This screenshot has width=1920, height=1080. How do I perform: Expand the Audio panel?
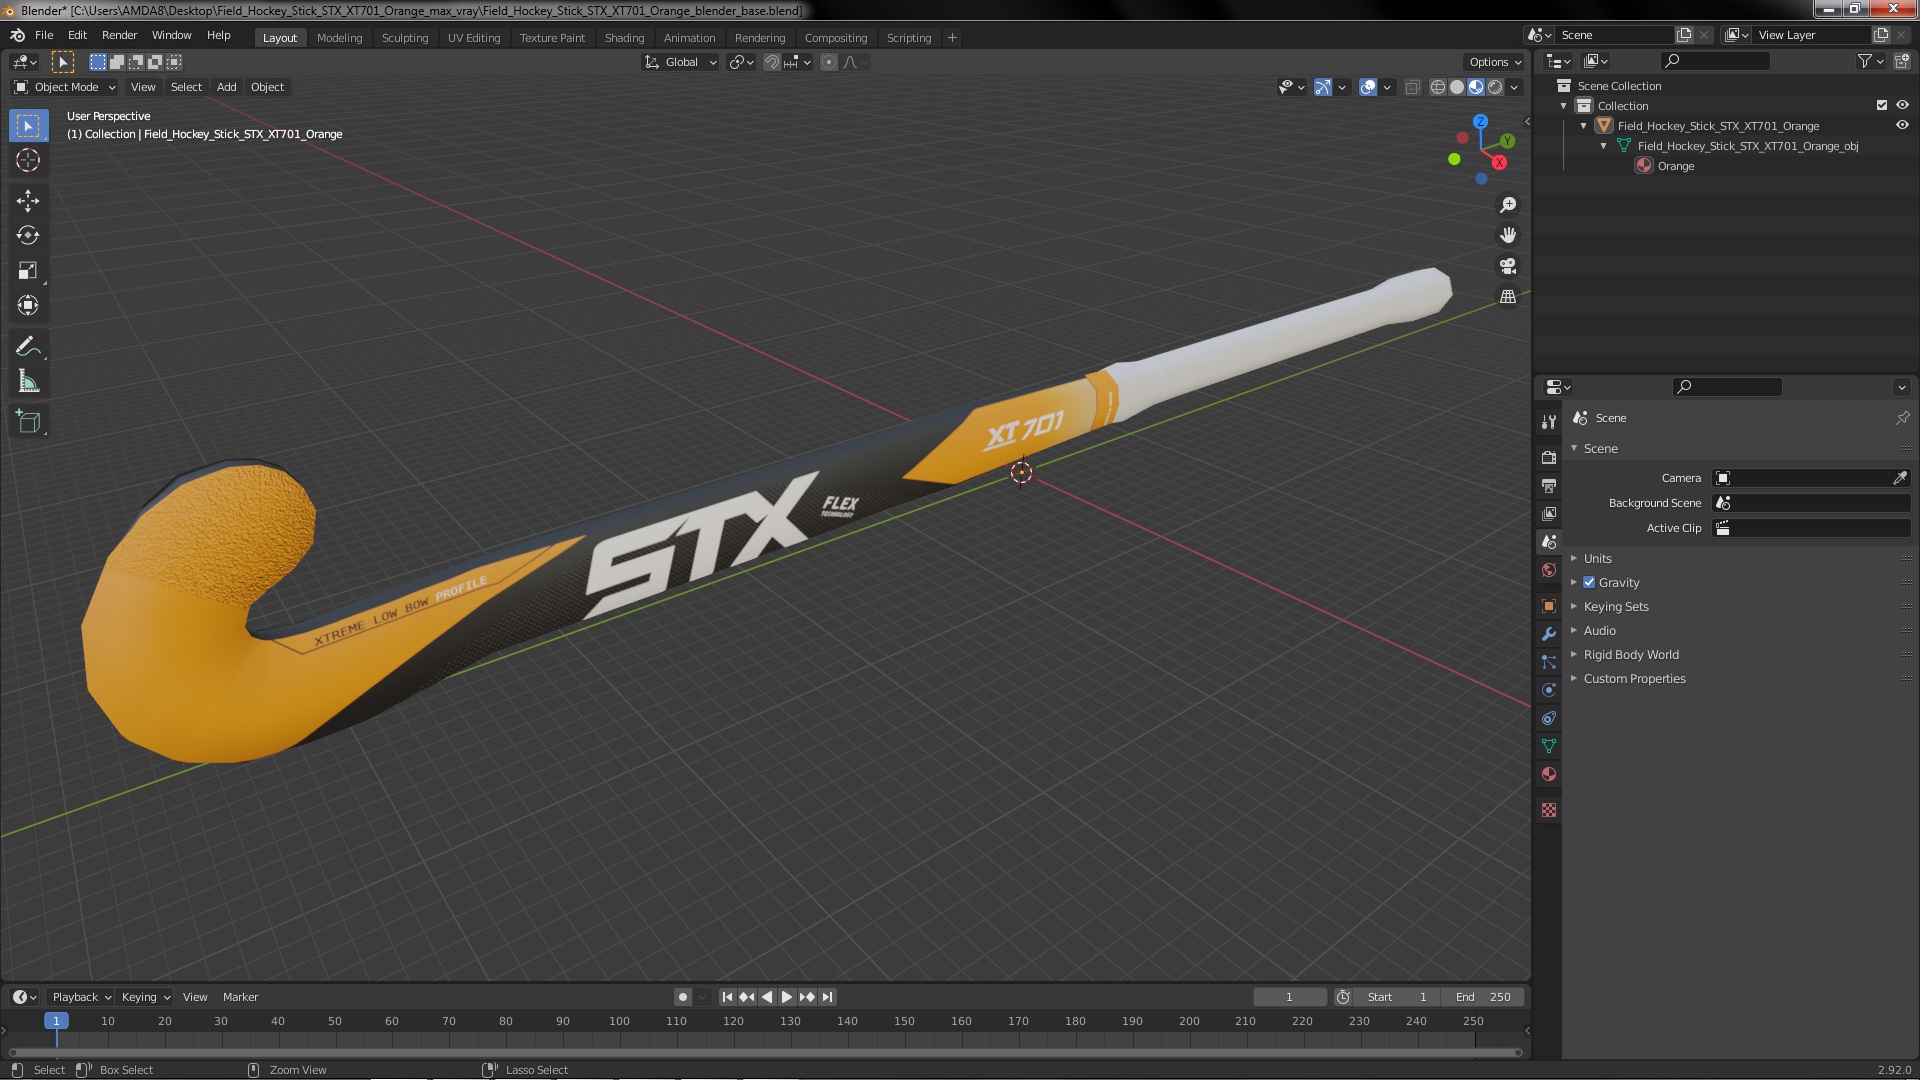[x=1599, y=630]
